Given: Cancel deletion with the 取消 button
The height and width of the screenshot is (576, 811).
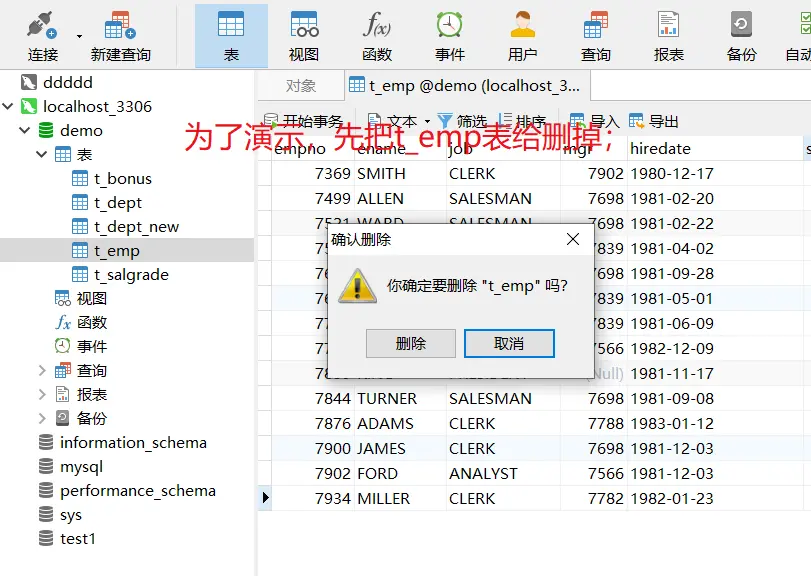Looking at the screenshot, I should coord(509,343).
